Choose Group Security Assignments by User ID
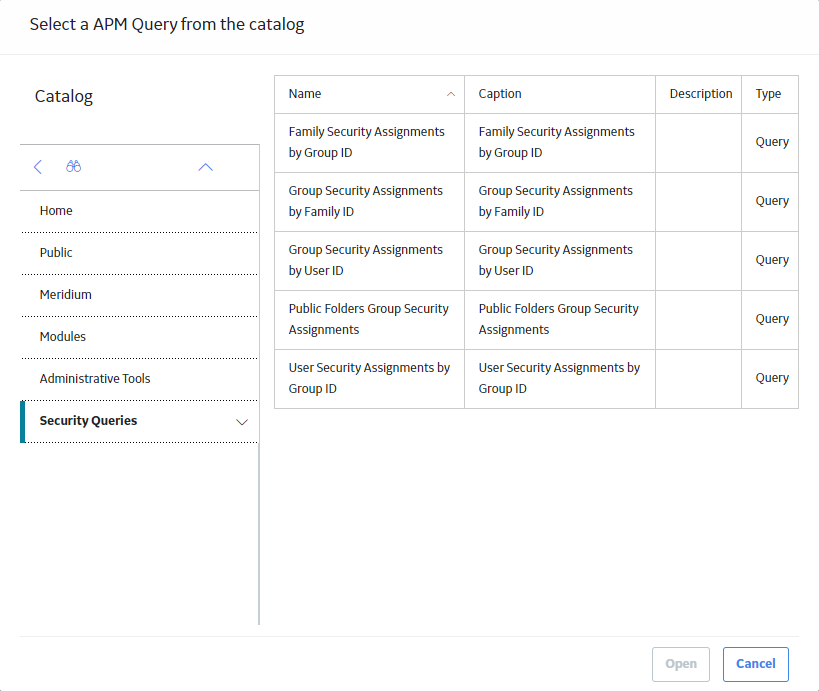Screen dimensions: 819x691 pos(536,261)
